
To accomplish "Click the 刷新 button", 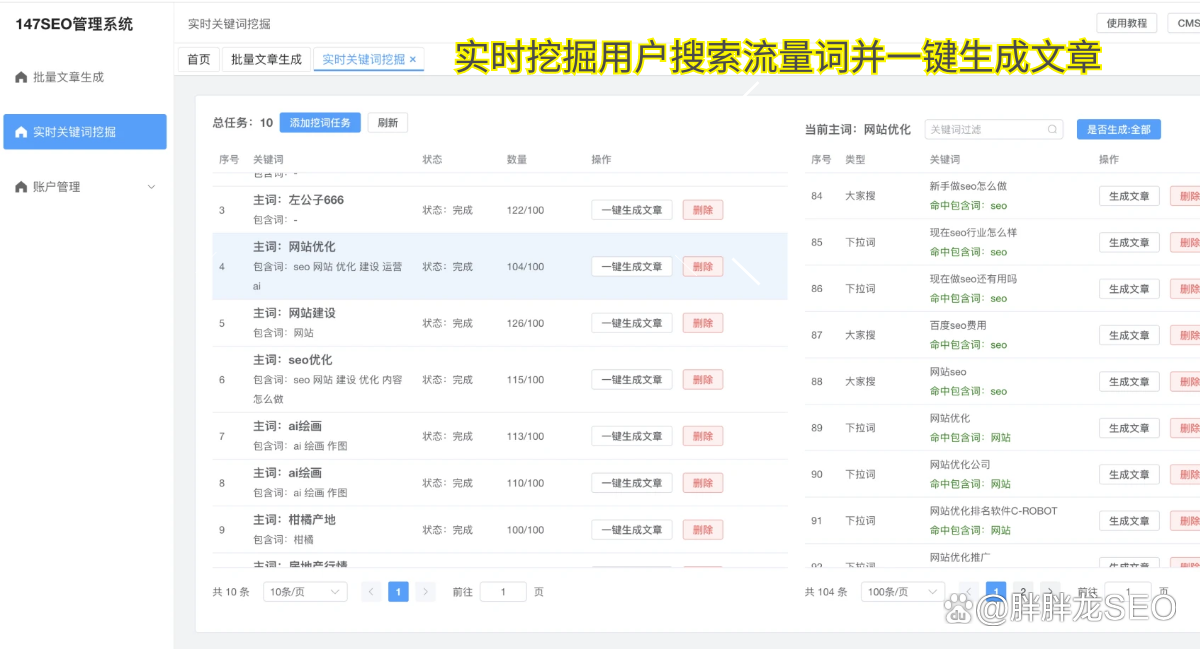I will pyautogui.click(x=388, y=123).
